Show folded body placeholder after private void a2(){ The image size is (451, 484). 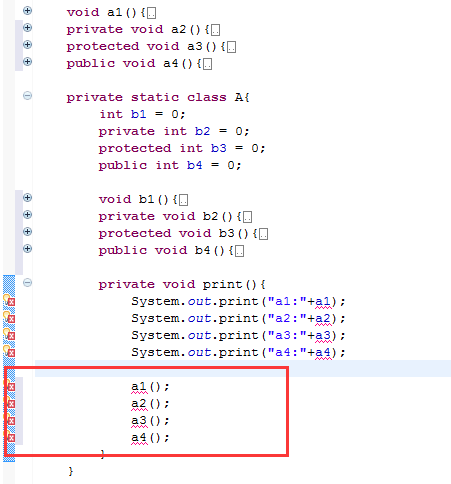point(216,30)
